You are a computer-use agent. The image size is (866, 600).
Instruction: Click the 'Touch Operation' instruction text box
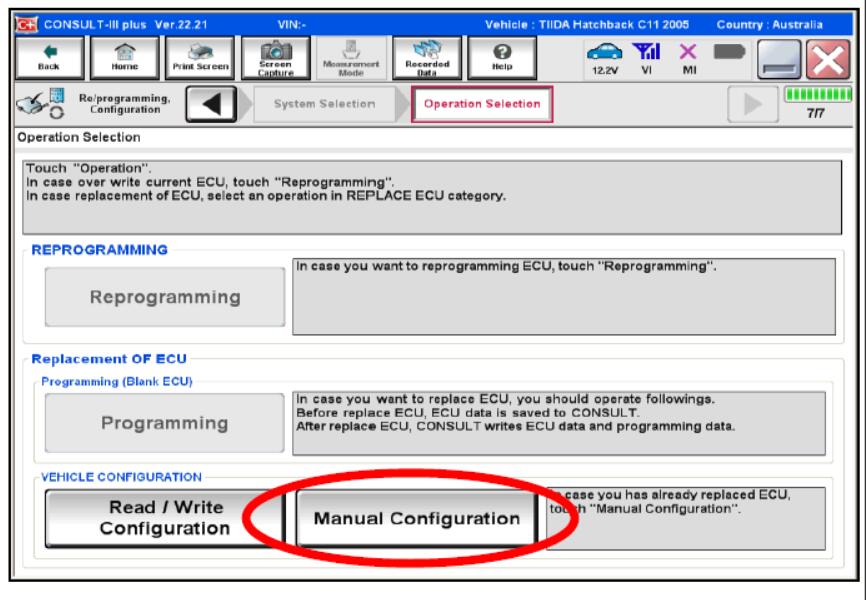click(x=432, y=197)
